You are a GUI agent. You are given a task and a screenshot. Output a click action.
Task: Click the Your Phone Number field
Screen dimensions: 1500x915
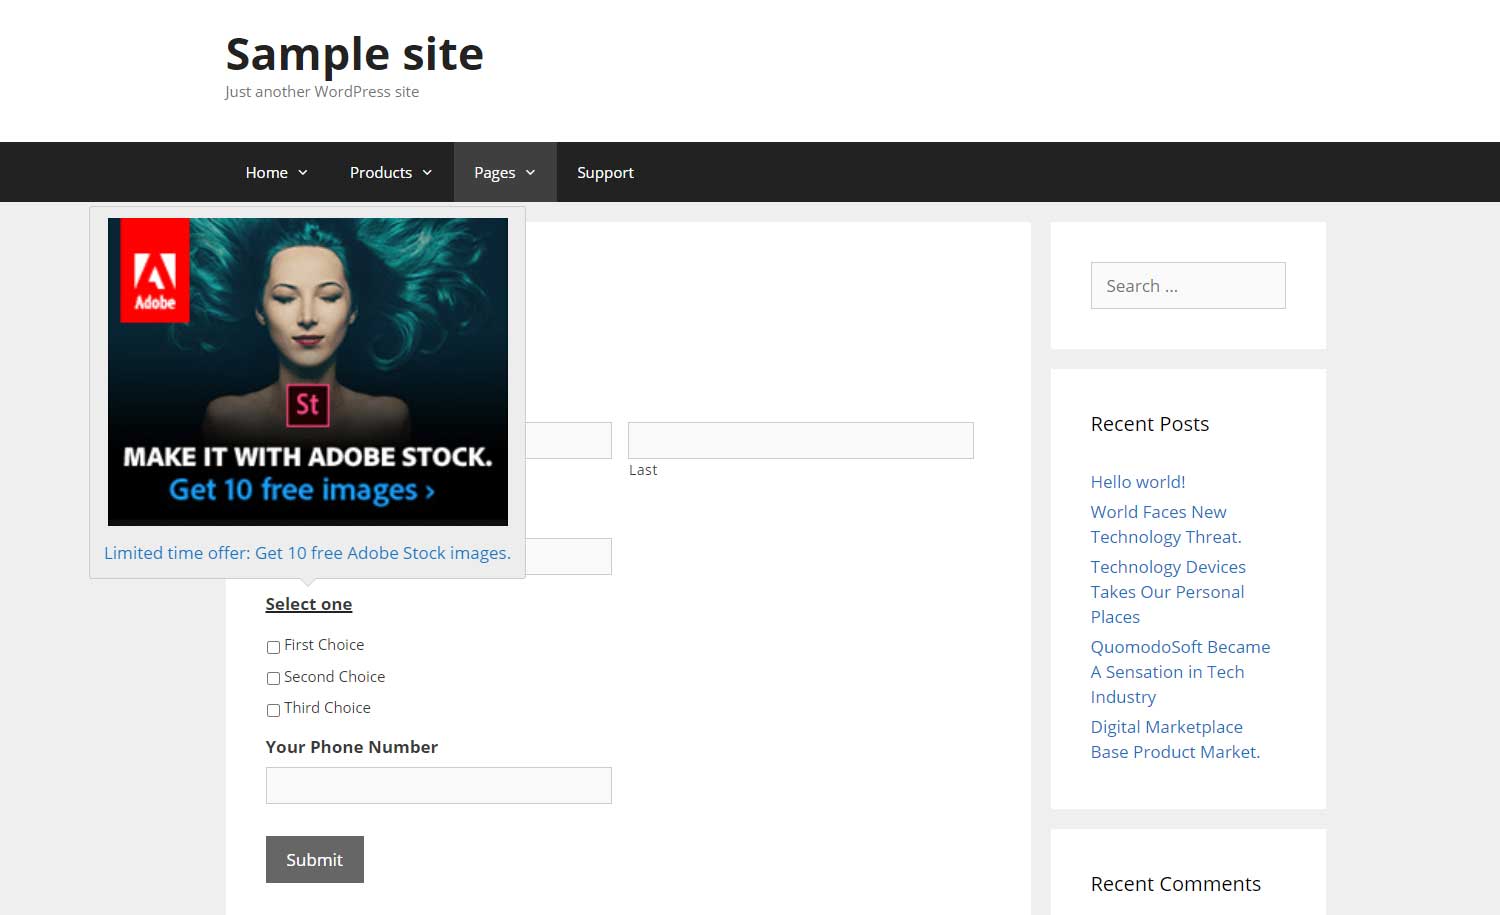coord(439,785)
